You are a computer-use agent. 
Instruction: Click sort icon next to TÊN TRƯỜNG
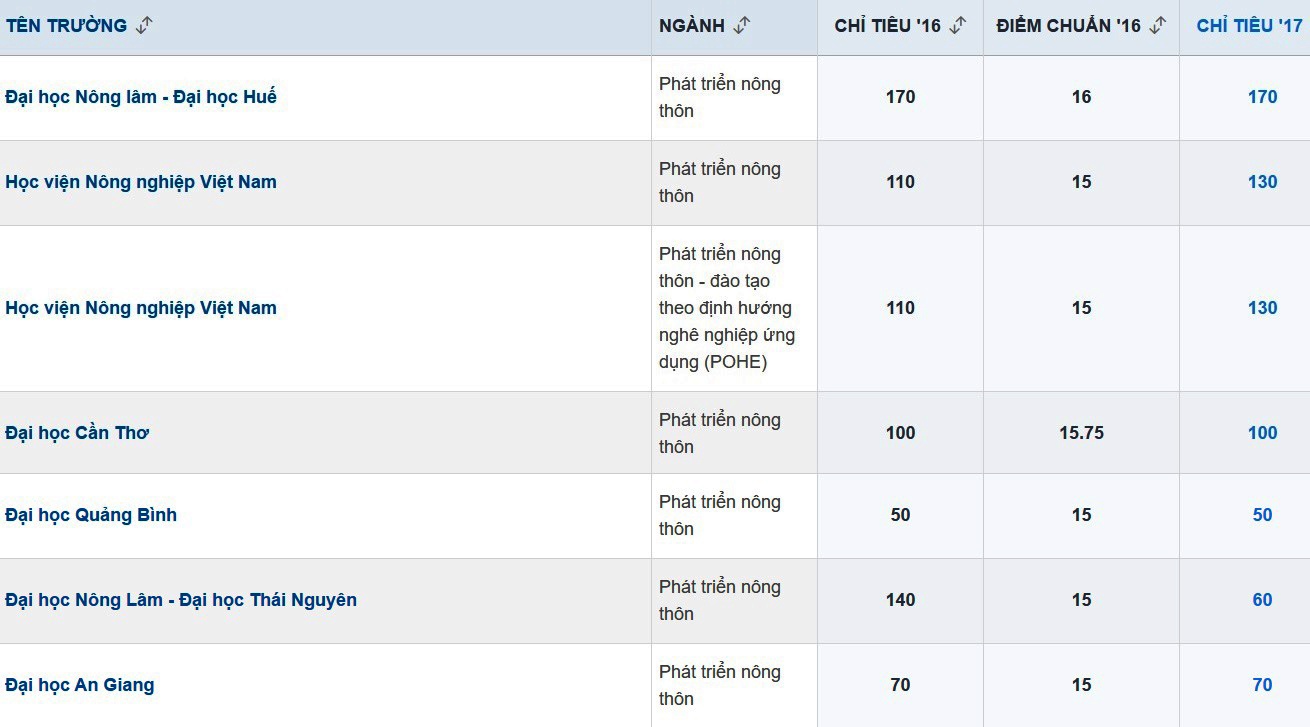[144, 26]
